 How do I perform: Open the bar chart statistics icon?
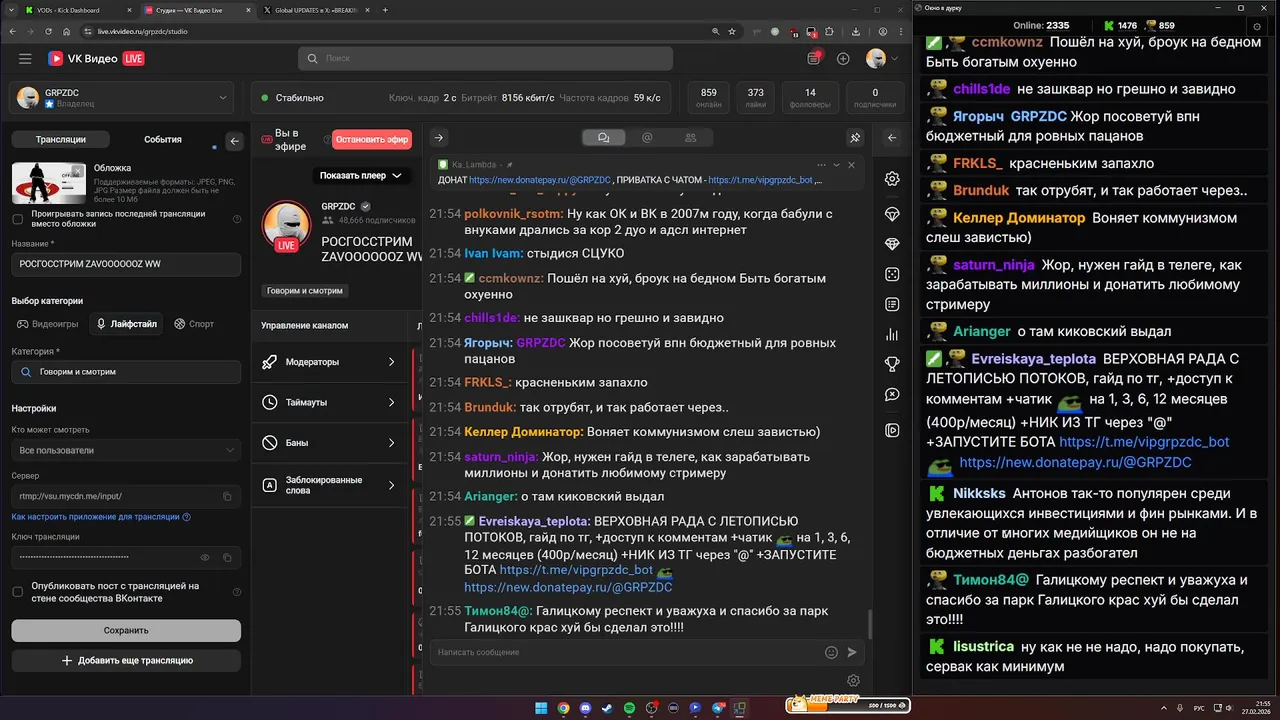(892, 335)
